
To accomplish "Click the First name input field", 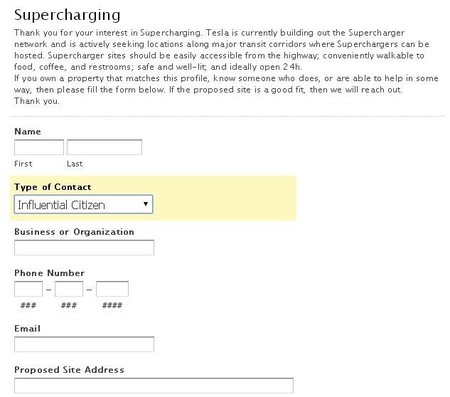I will (x=39, y=147).
